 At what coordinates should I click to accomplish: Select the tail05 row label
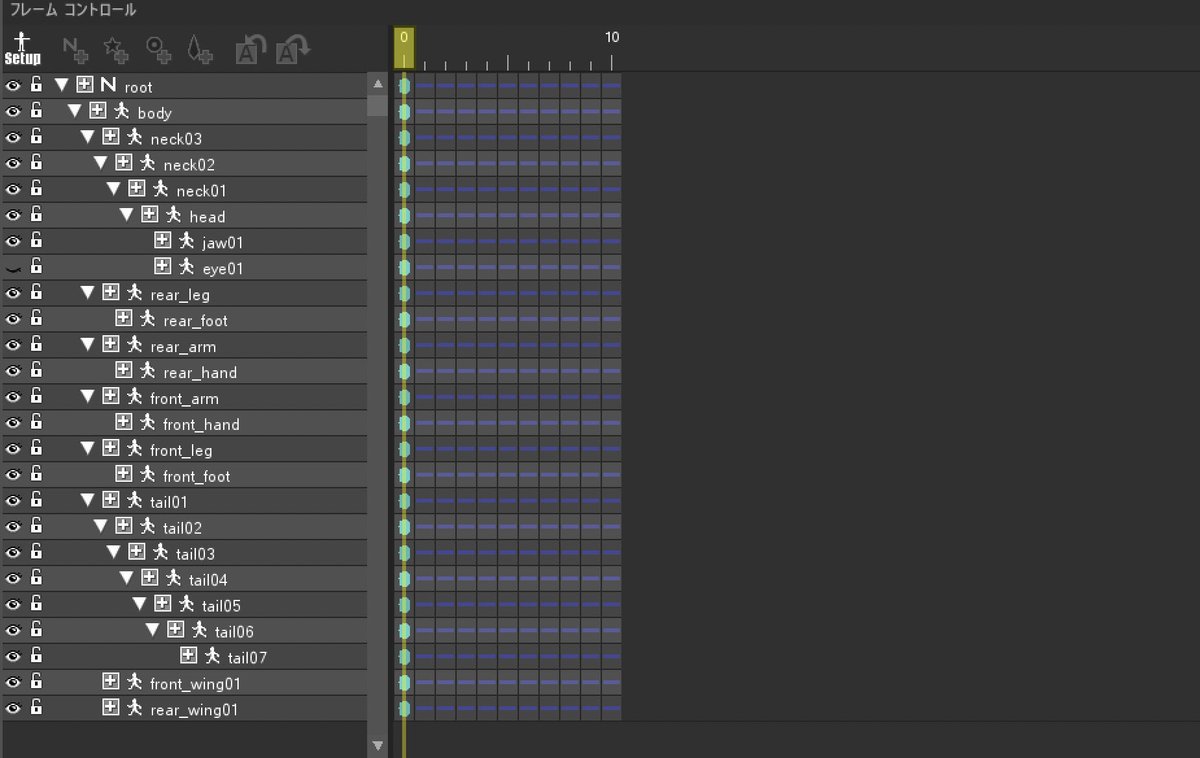pyautogui.click(x=221, y=606)
